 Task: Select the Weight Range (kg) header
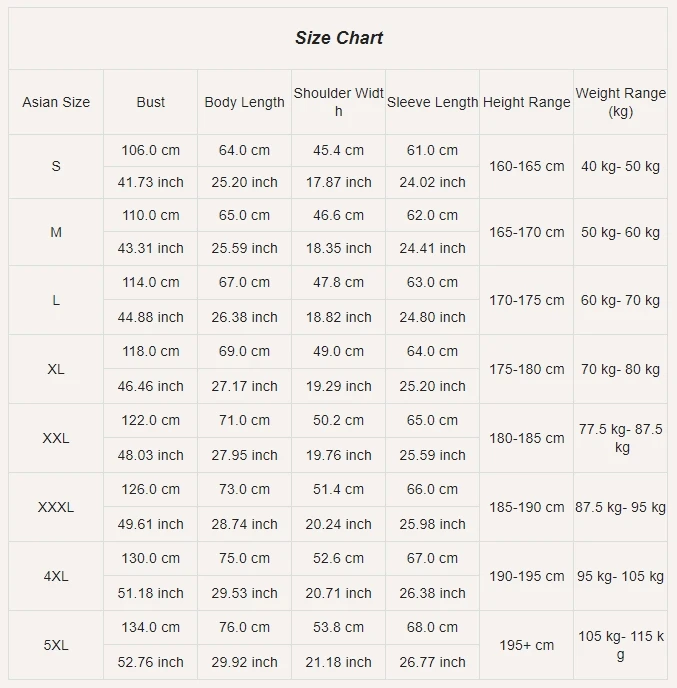[620, 102]
